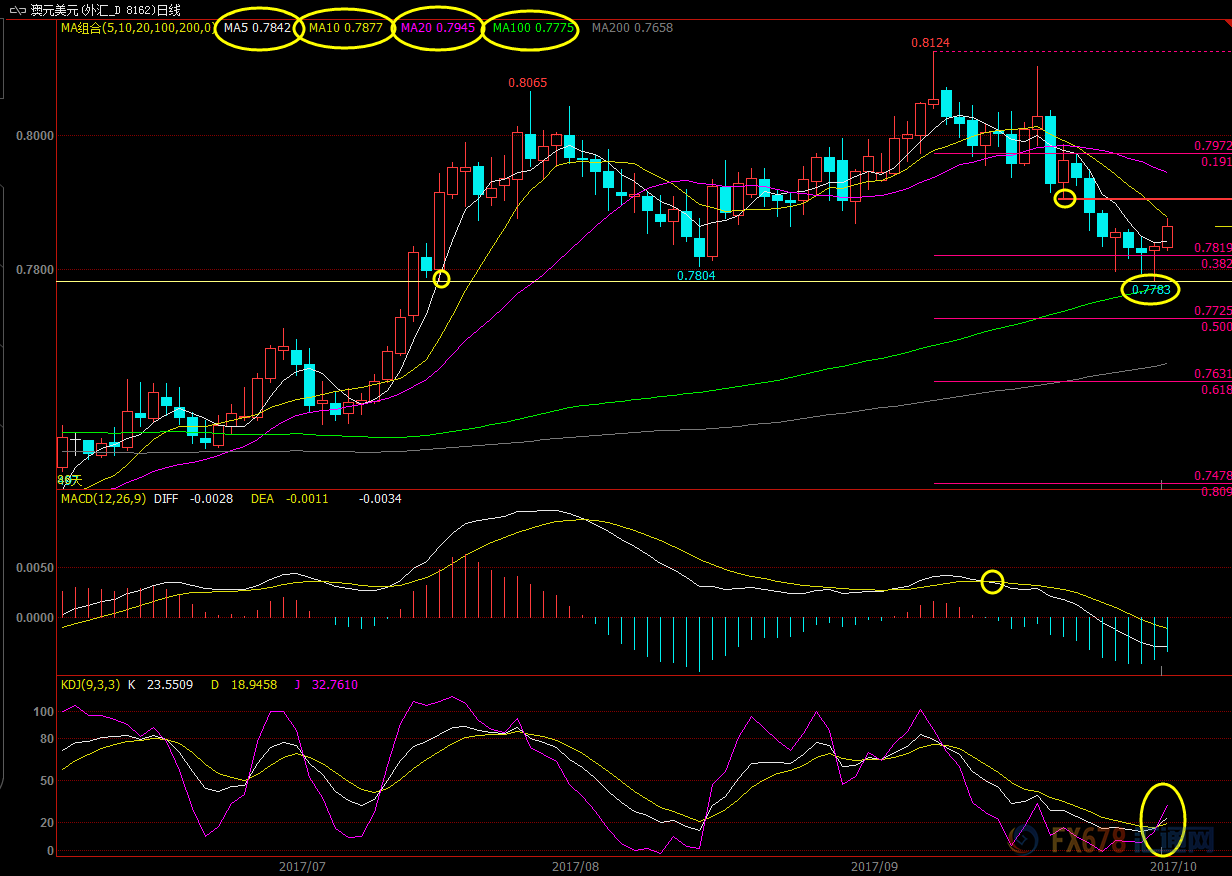1232x876 pixels.
Task: Select the 2017/08 date axis label
Action: click(x=575, y=865)
